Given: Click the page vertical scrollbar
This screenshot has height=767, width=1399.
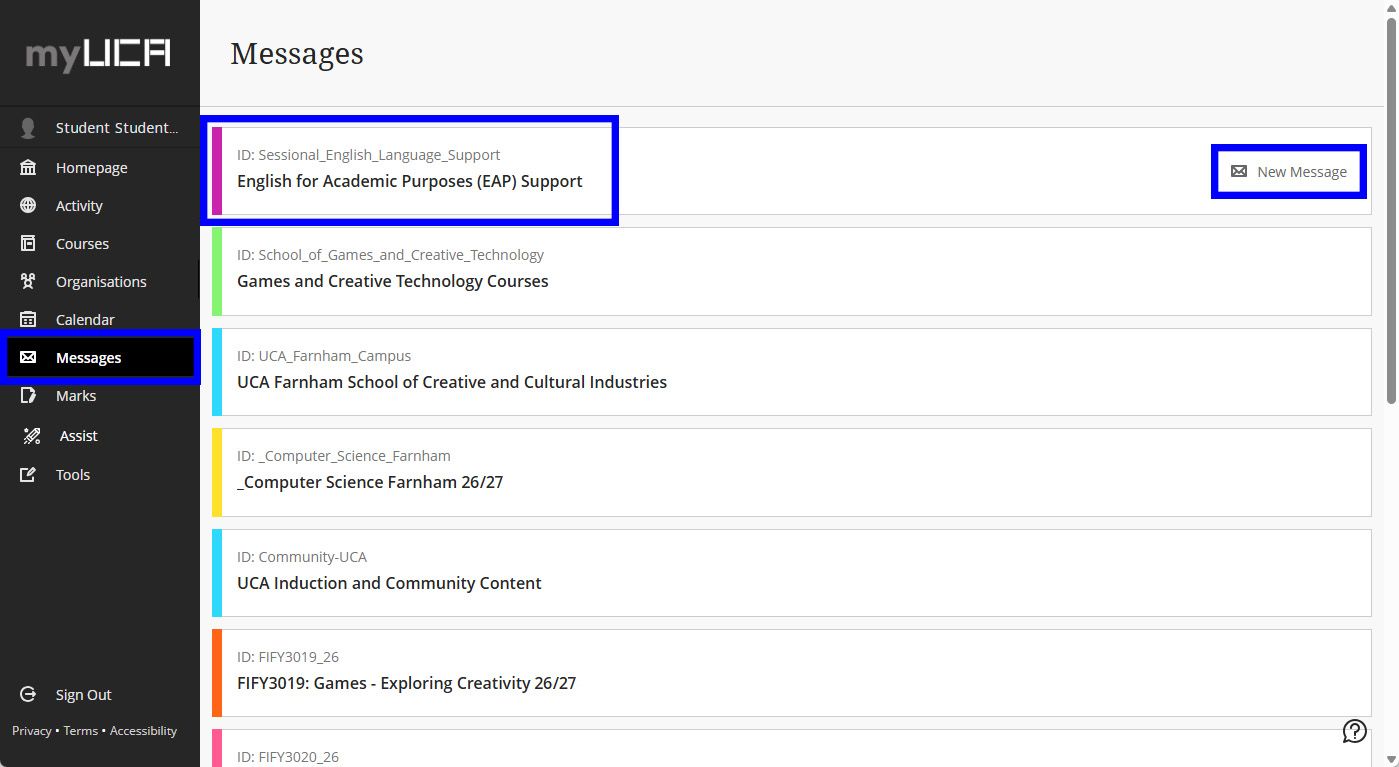Looking at the screenshot, I should point(1391,211).
